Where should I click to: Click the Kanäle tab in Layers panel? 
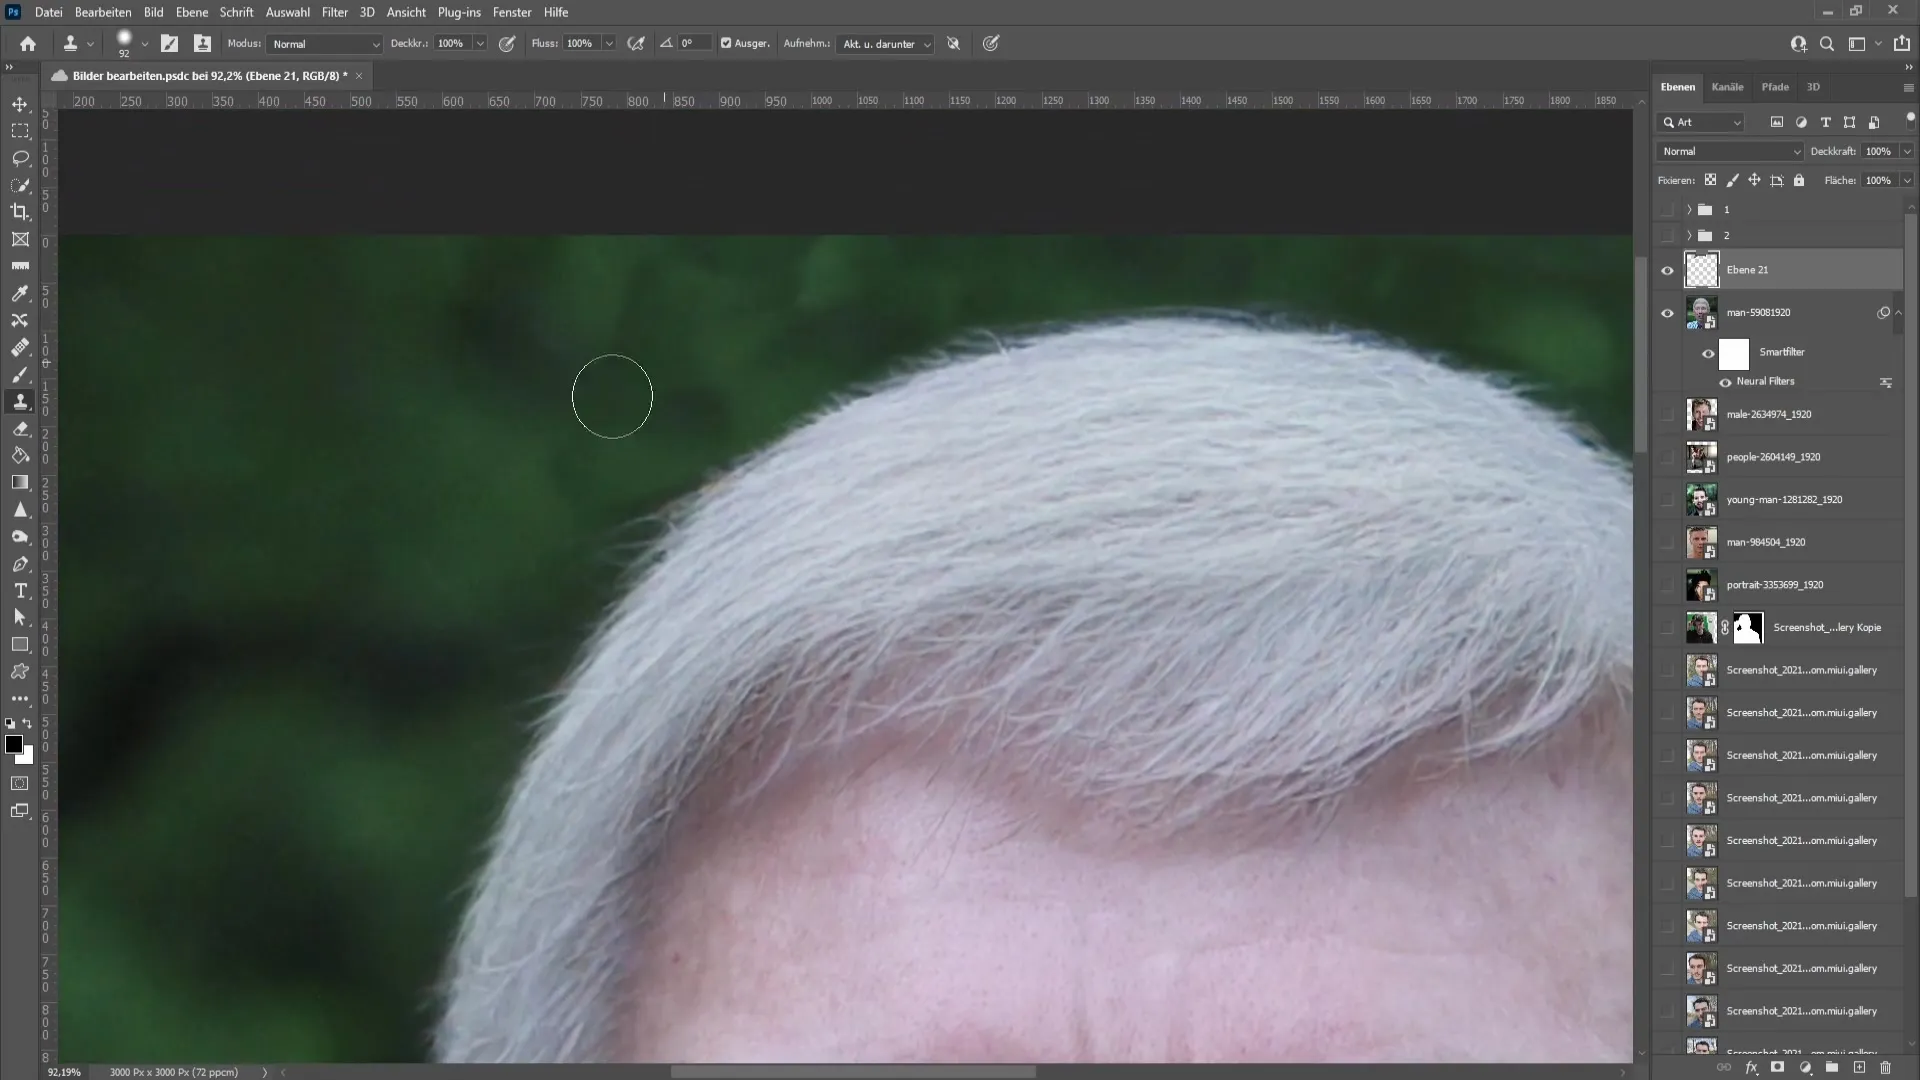(x=1727, y=86)
